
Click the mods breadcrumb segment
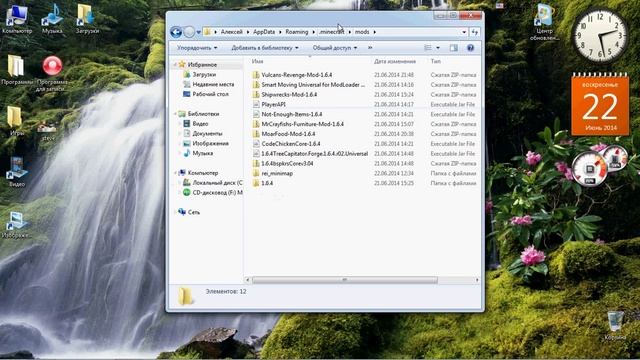pyautogui.click(x=362, y=32)
